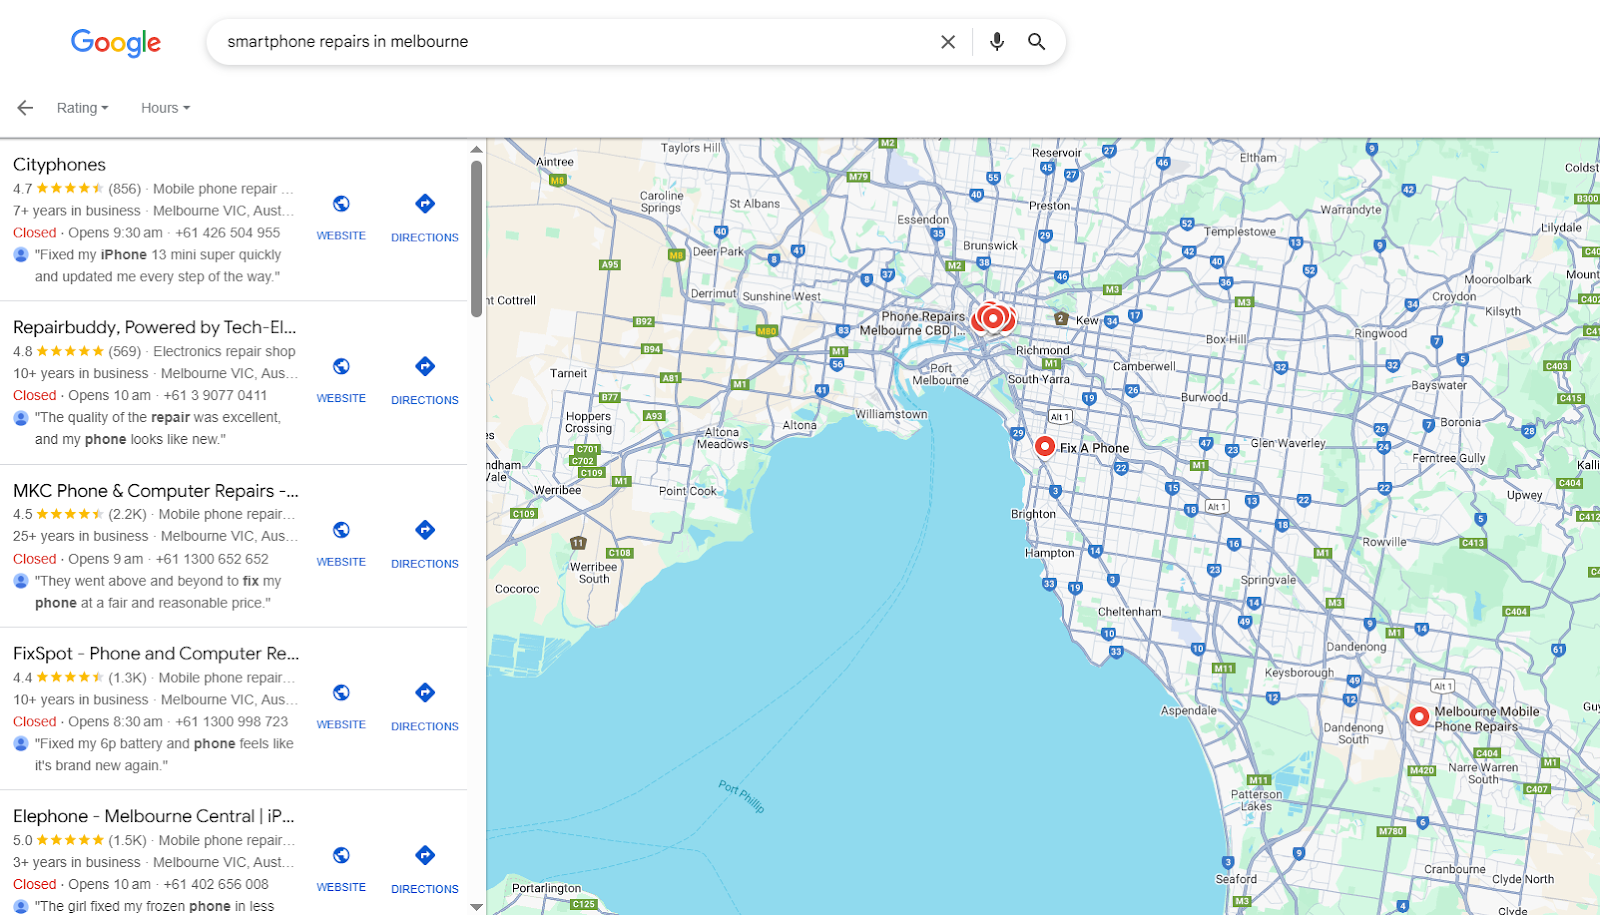Click inside the search input field
1600x915 pixels.
tap(575, 42)
